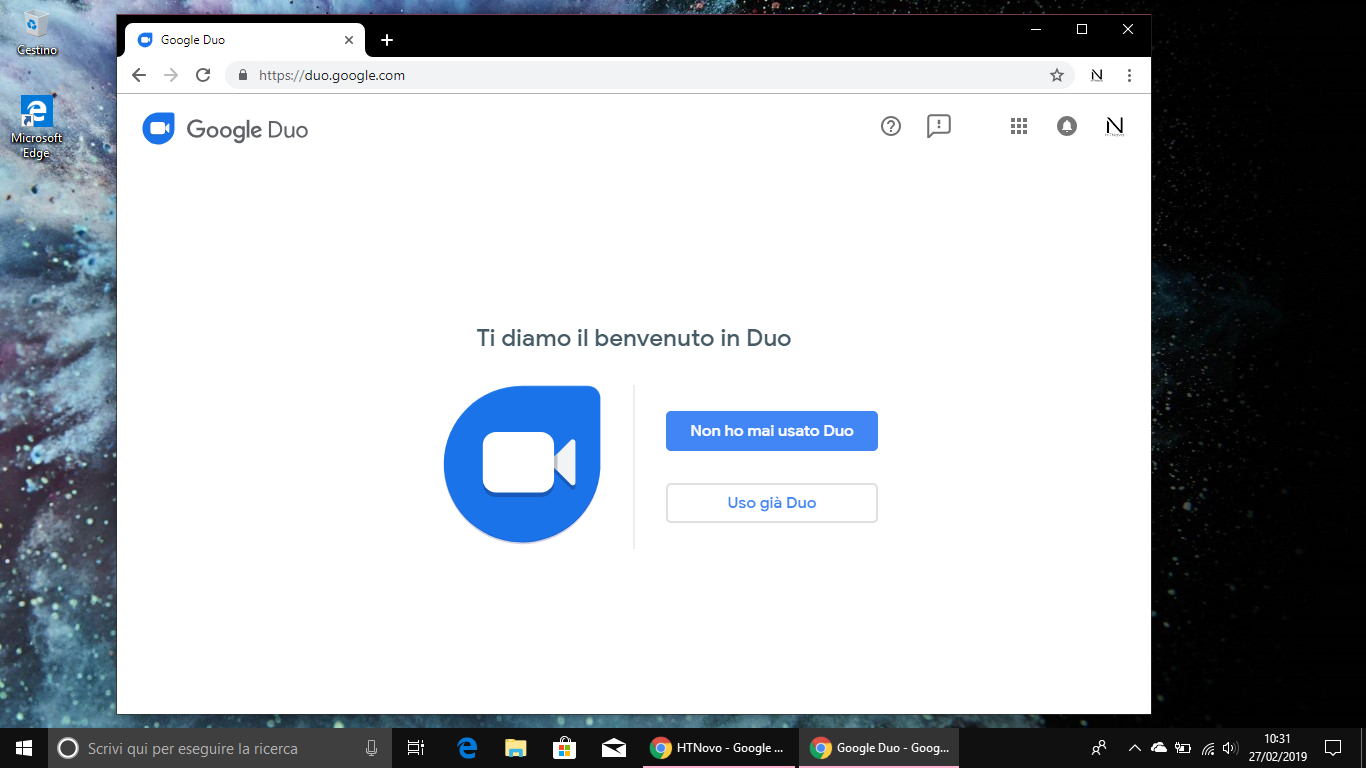Image resolution: width=1366 pixels, height=768 pixels.
Task: Show hidden tray icons chevron
Action: [x=1134, y=748]
